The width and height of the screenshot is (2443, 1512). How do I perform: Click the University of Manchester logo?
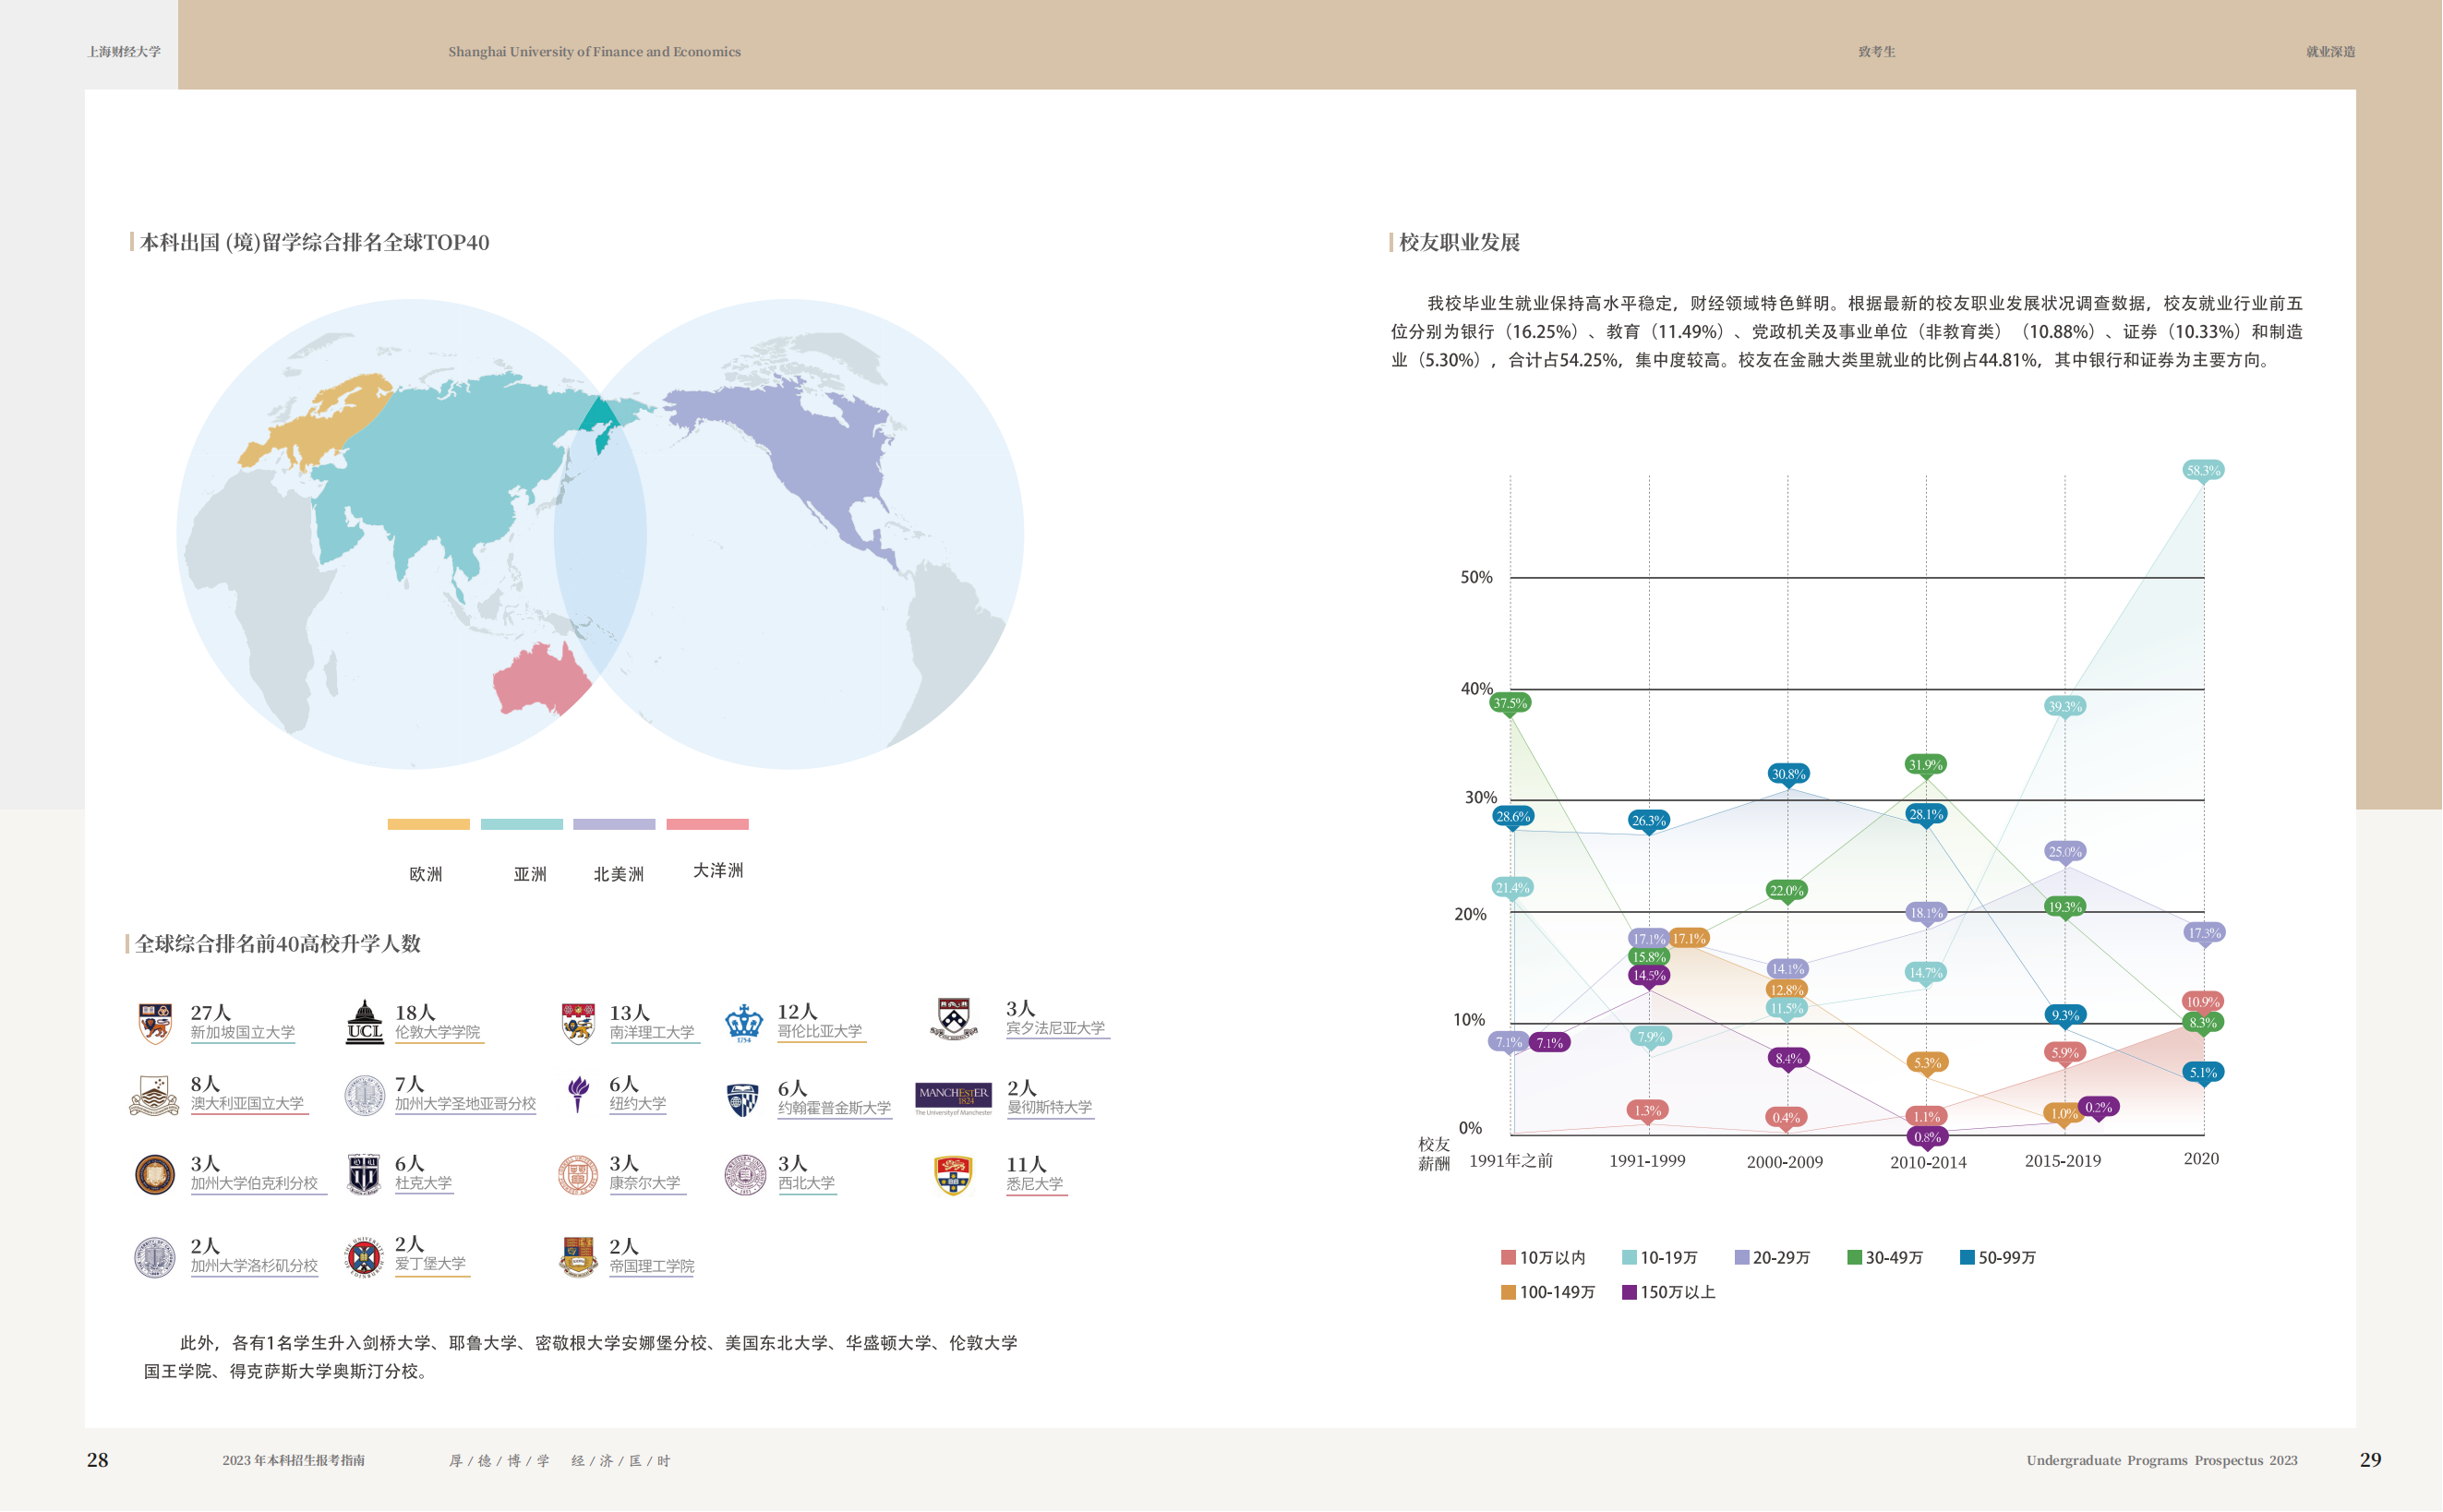[953, 1098]
